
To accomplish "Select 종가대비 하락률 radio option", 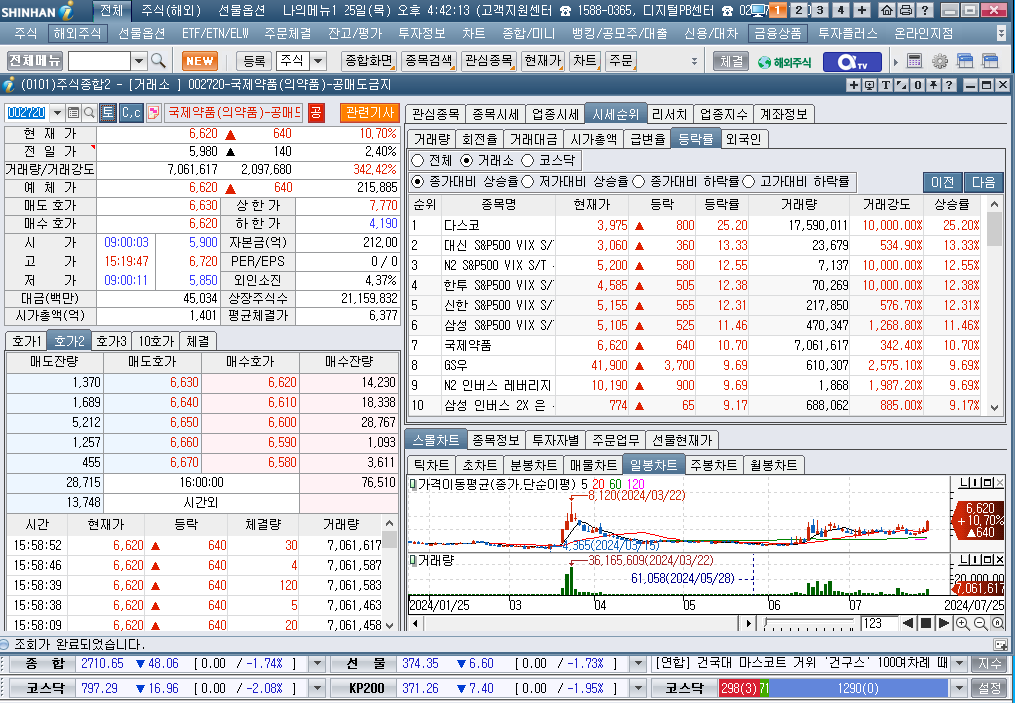I will tap(638, 182).
